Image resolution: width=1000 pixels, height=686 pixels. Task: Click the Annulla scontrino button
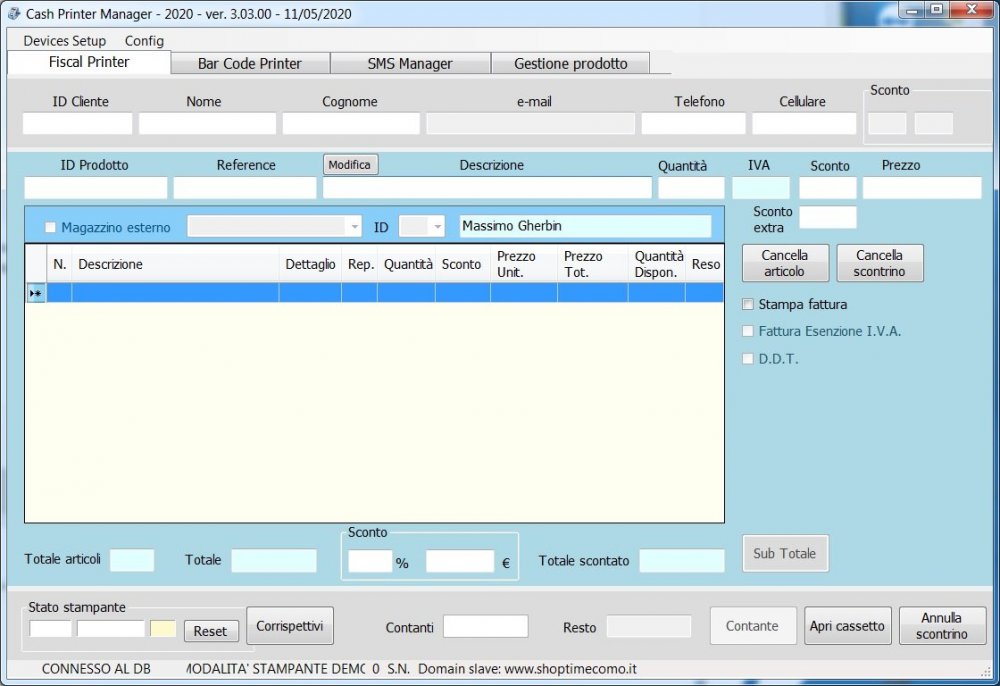[x=942, y=626]
